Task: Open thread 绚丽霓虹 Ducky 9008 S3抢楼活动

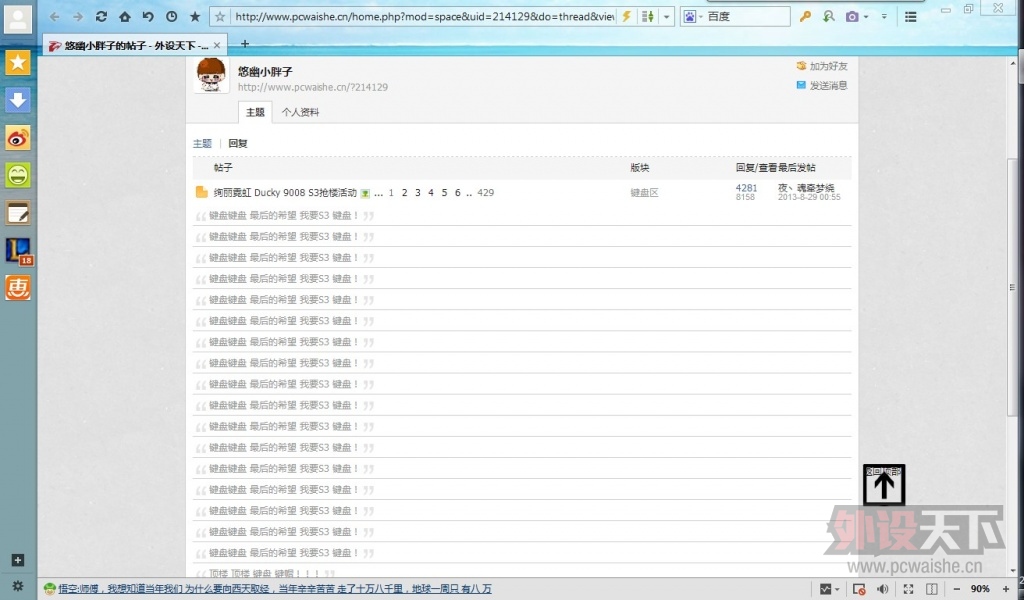Action: pos(285,193)
